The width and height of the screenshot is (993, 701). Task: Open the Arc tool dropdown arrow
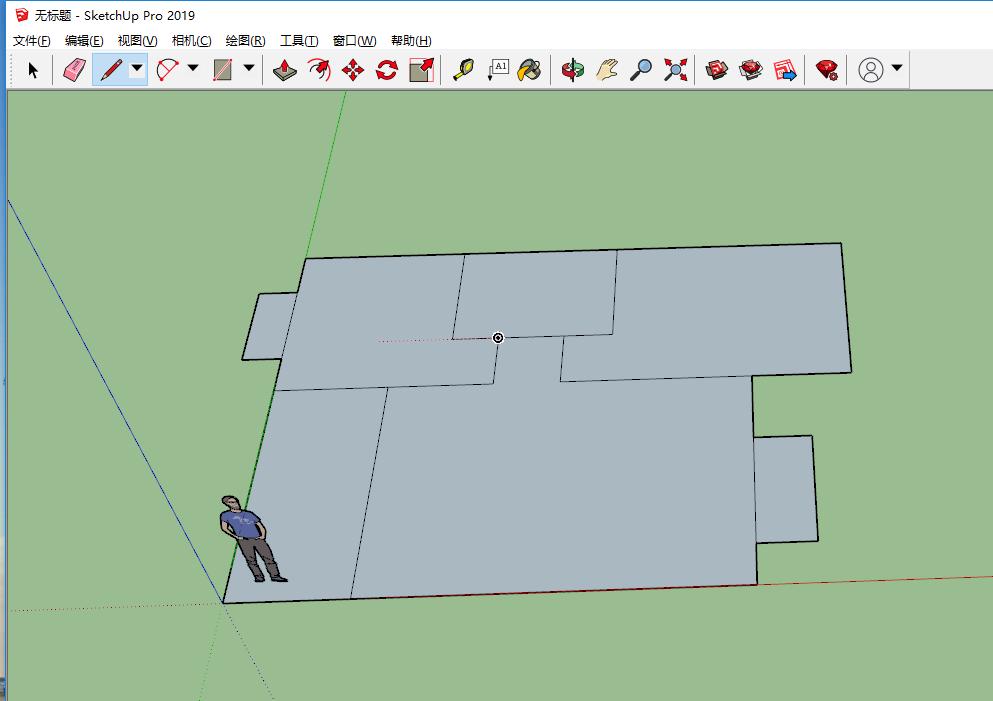click(x=193, y=70)
